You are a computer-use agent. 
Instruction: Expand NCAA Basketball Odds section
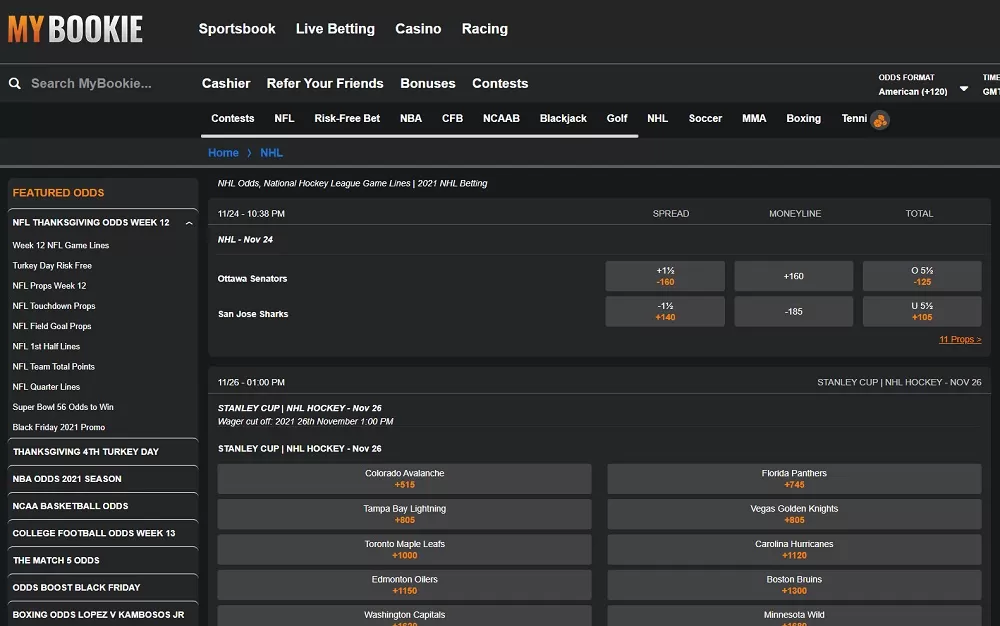[x=103, y=506]
